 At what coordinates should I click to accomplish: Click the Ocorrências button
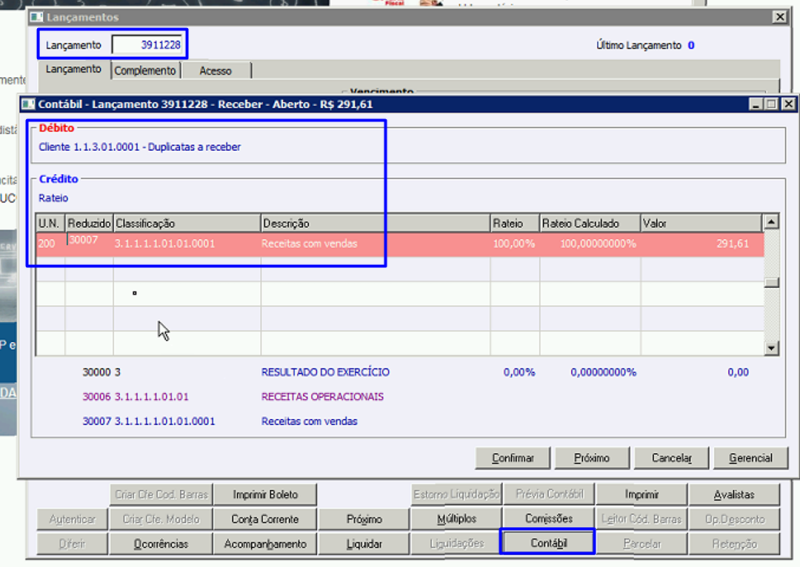[161, 544]
